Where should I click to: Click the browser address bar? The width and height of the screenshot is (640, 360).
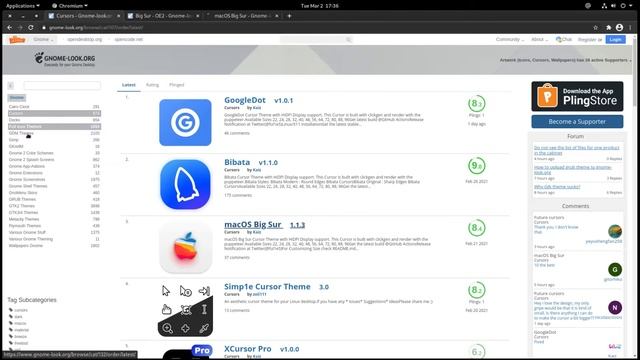tap(314, 27)
